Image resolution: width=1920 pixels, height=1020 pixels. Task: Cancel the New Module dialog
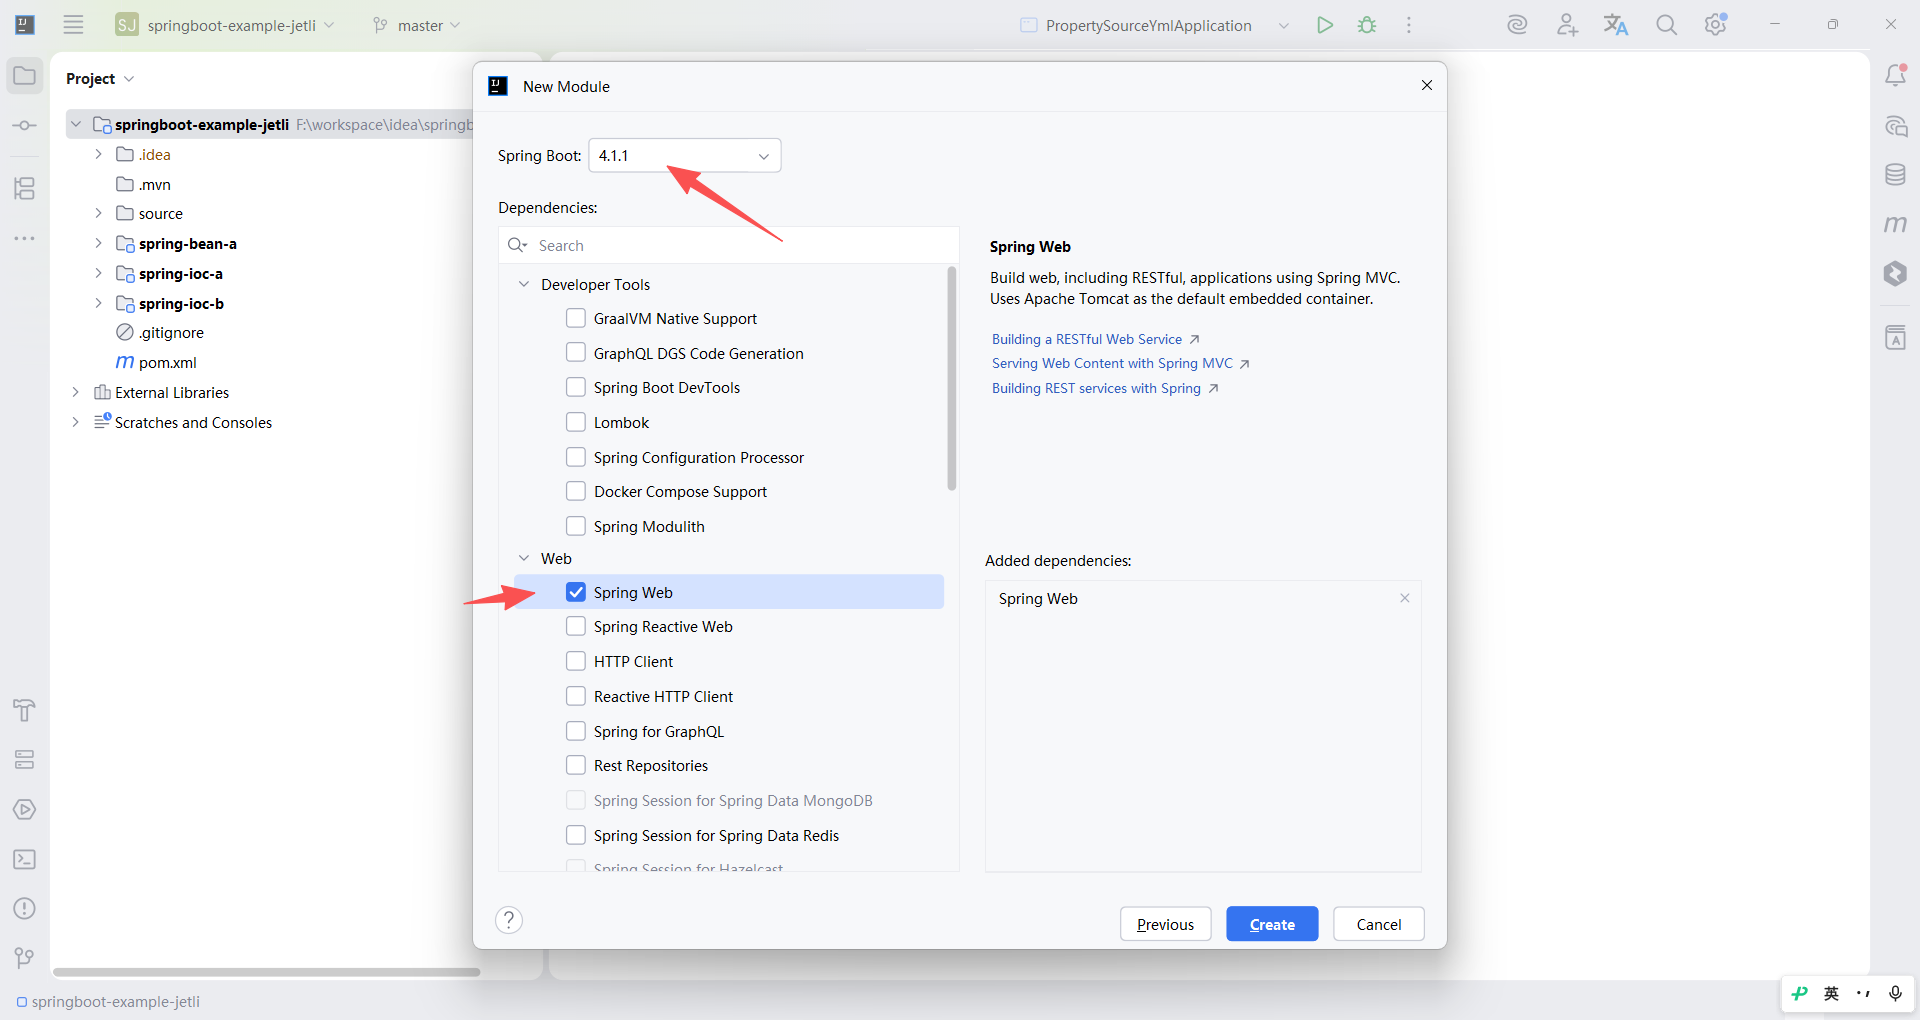pos(1379,924)
